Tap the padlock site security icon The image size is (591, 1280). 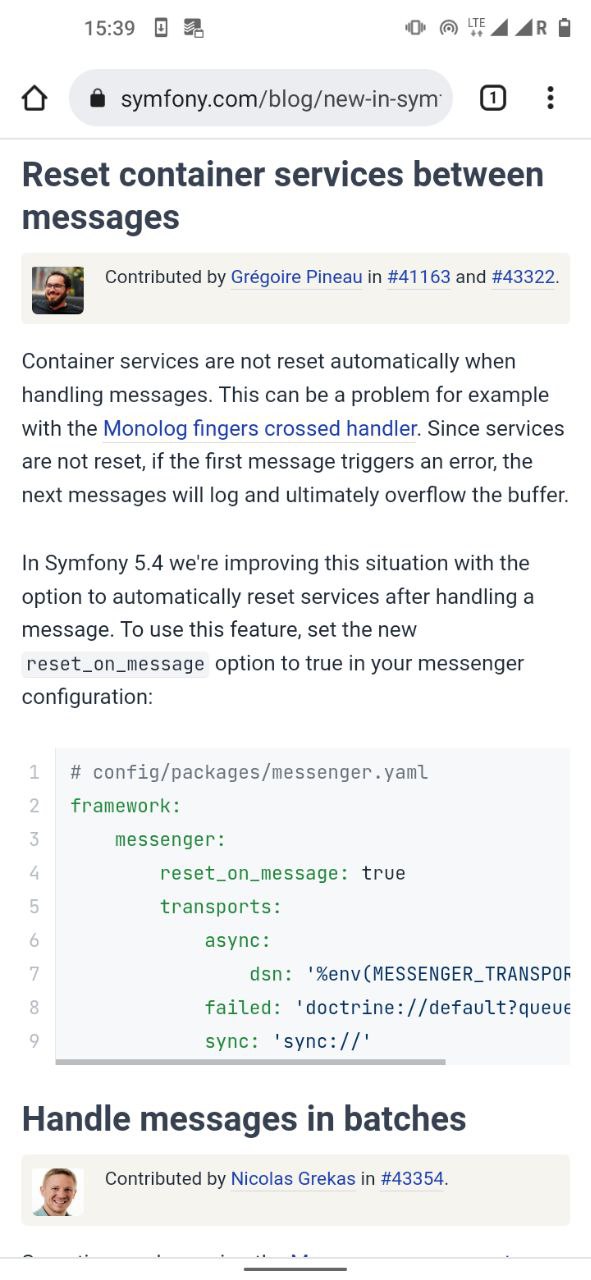point(97,99)
